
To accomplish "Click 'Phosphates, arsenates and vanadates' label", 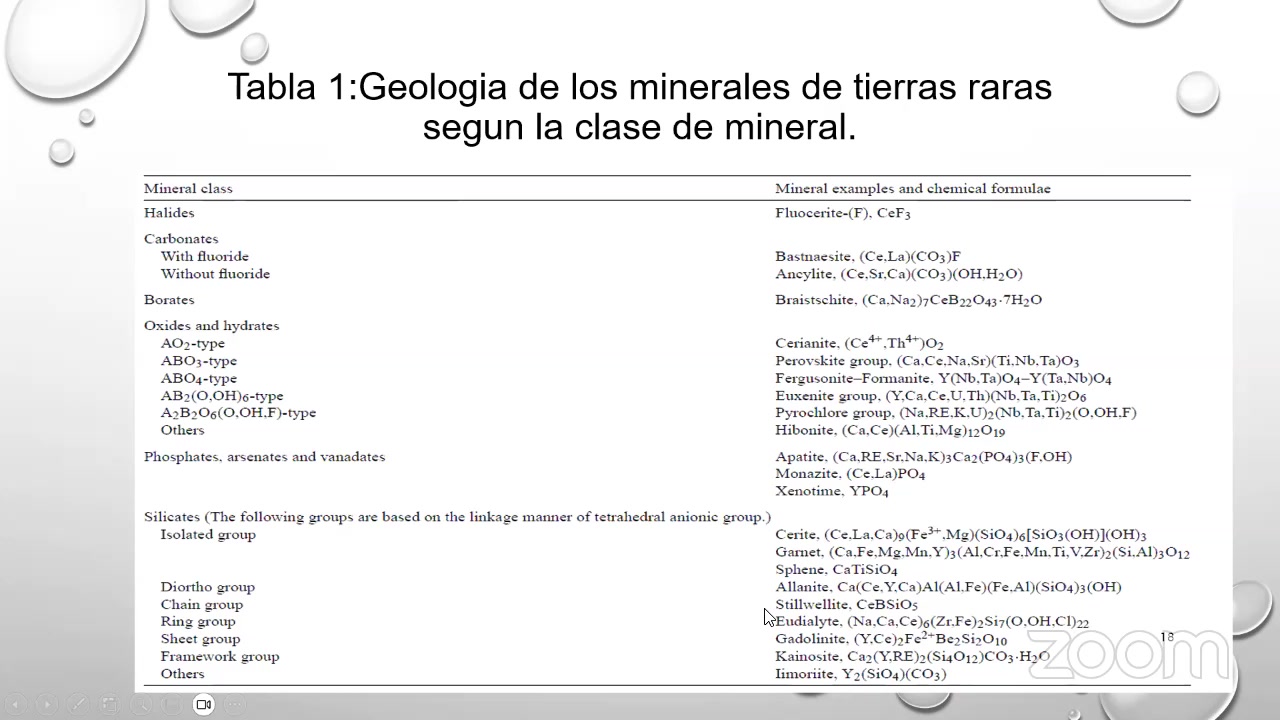I will (x=264, y=457).
